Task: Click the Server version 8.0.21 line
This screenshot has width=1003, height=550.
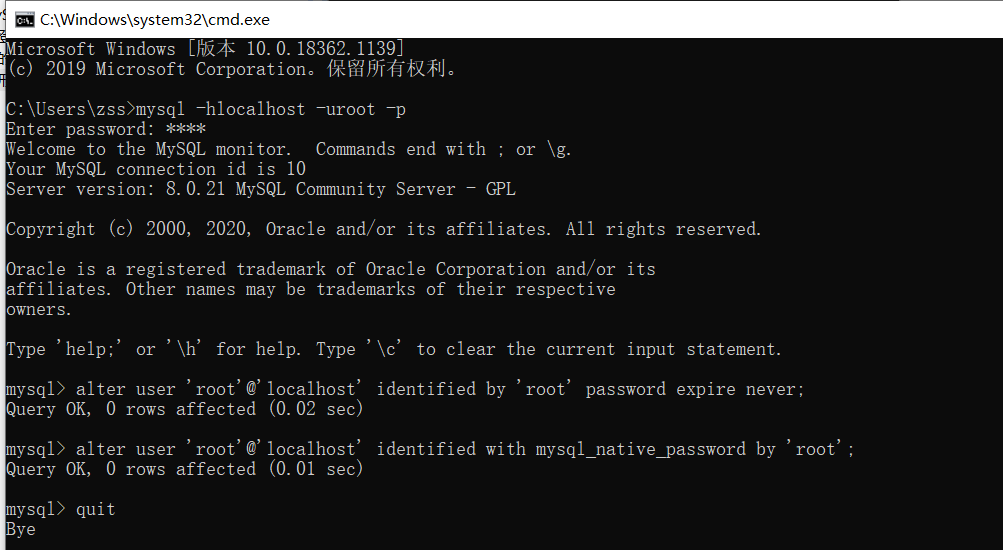Action: [x=260, y=189]
